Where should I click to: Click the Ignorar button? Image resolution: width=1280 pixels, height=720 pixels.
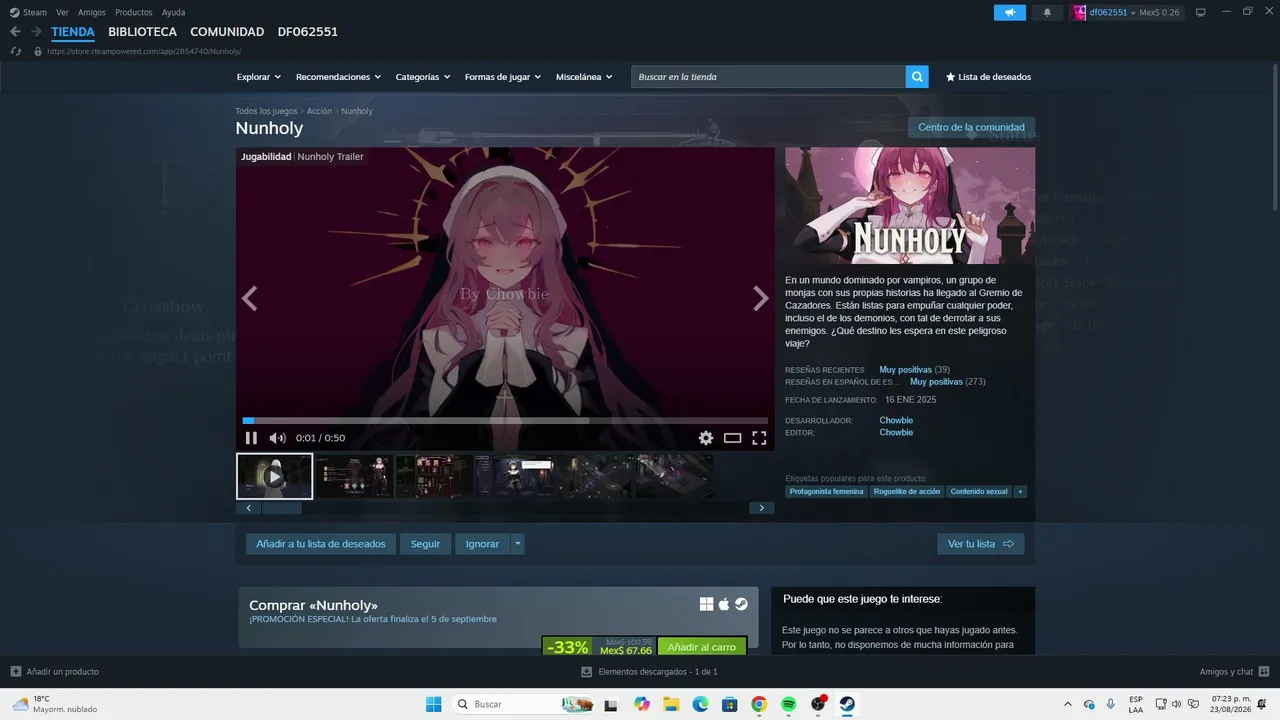482,544
